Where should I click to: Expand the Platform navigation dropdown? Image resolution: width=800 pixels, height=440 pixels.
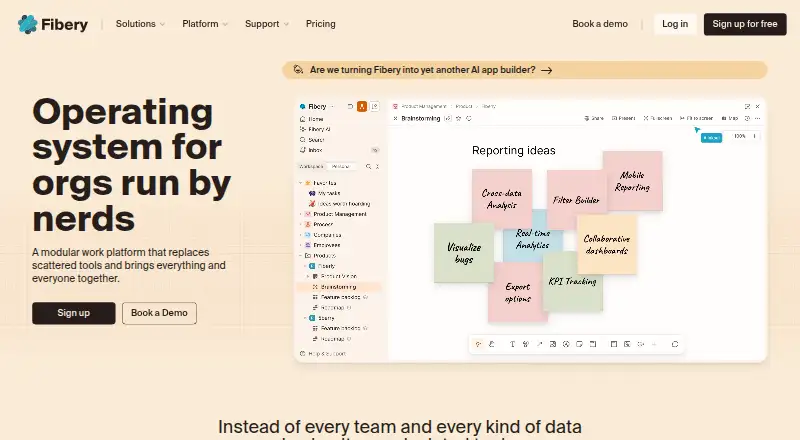coord(205,24)
